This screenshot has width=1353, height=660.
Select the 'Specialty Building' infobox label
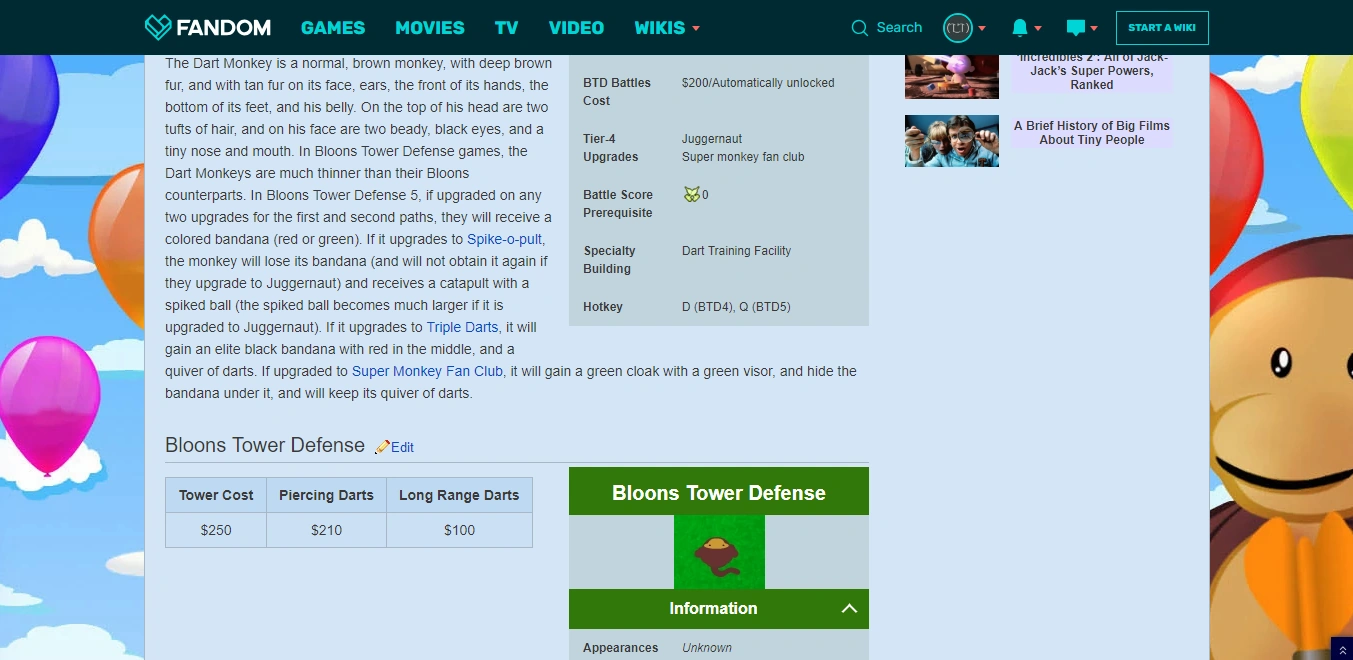pyautogui.click(x=610, y=260)
